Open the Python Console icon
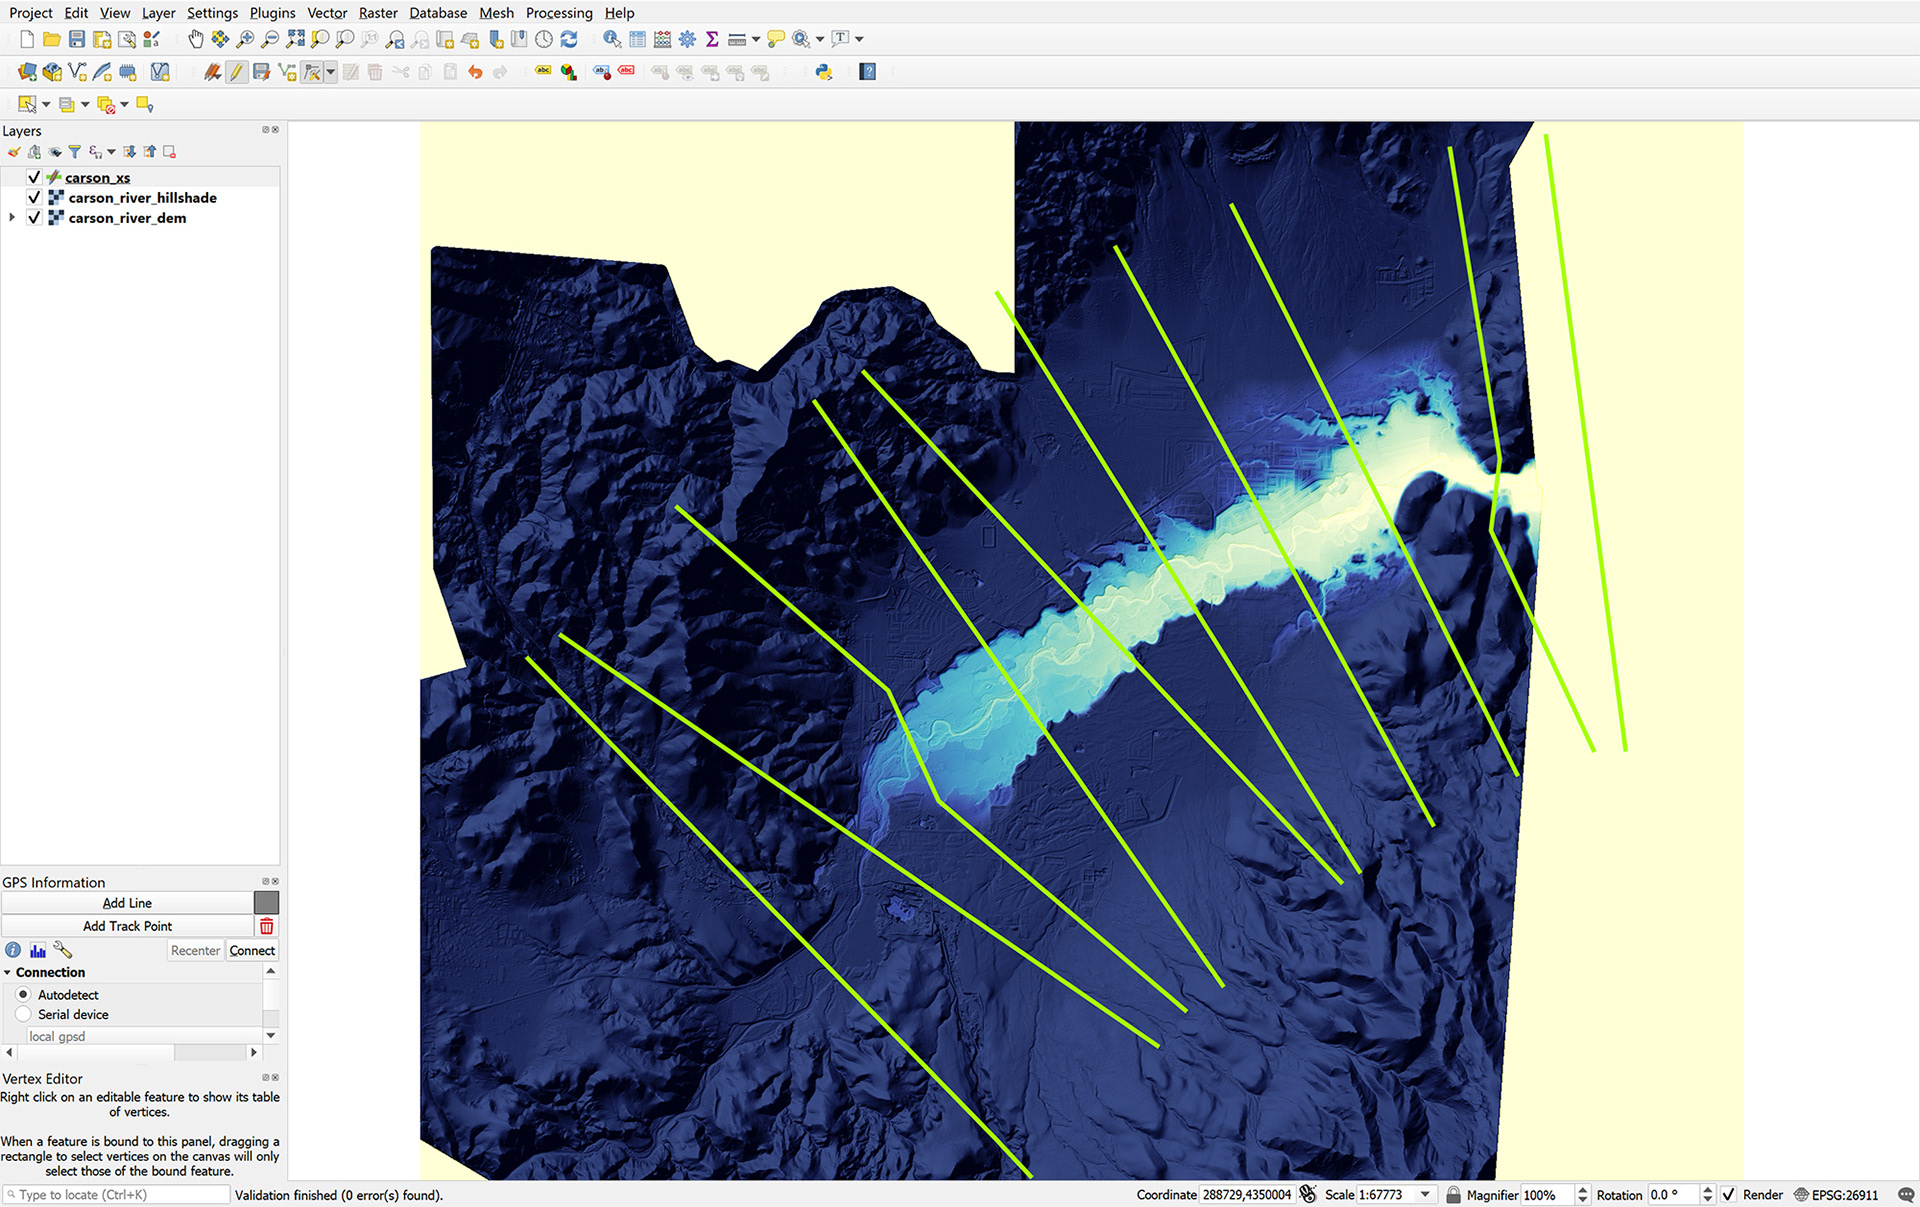 point(824,72)
